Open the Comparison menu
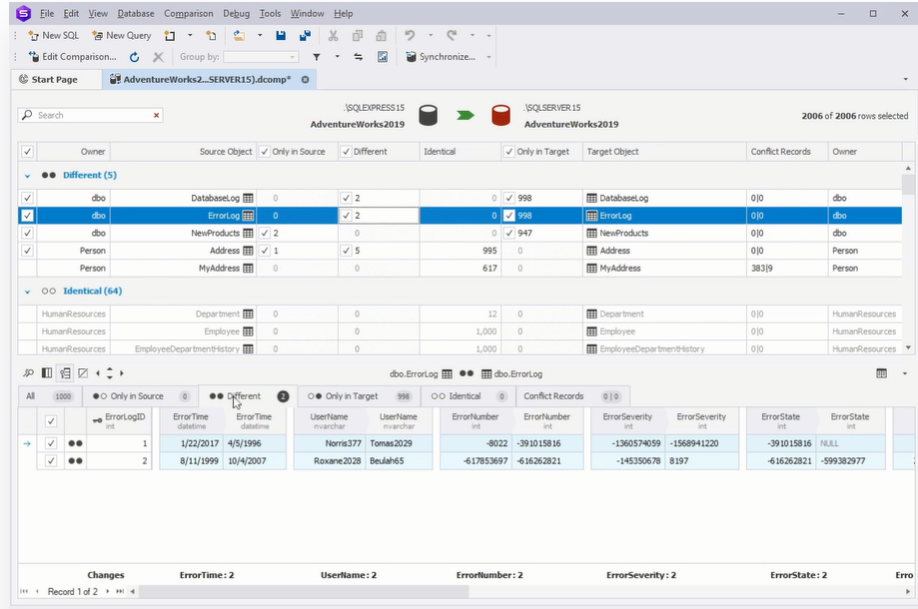Screen dimensions: 918x609 pos(187,14)
